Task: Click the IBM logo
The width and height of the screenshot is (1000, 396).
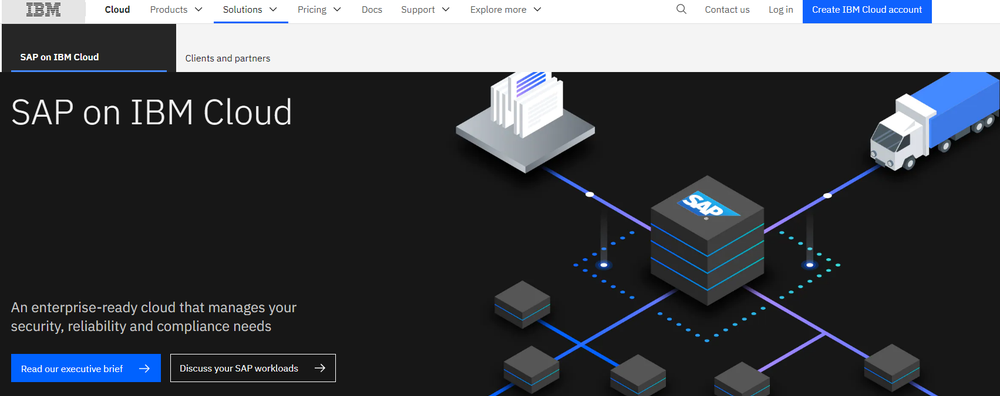Action: point(44,10)
